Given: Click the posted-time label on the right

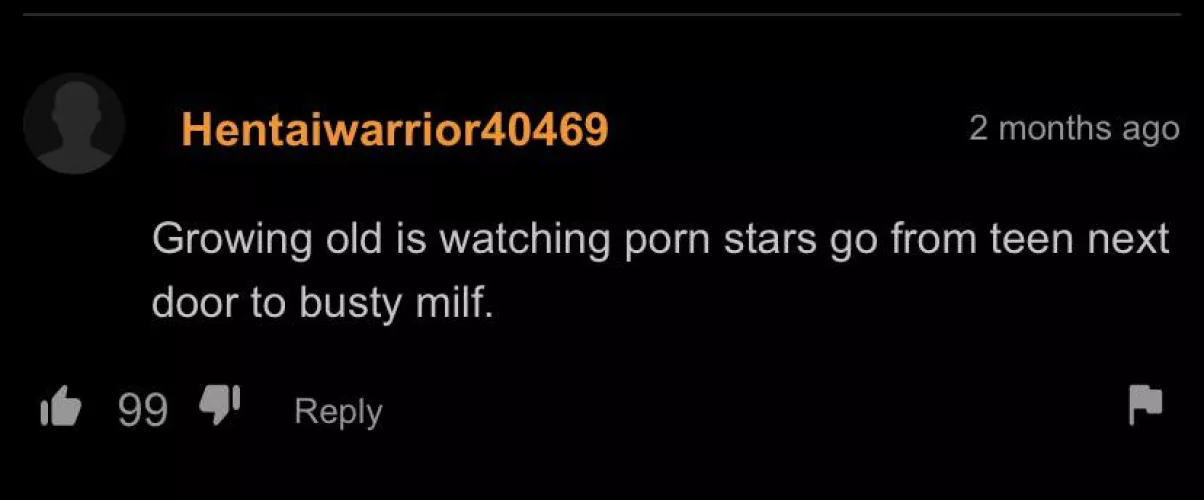Looking at the screenshot, I should 1074,128.
